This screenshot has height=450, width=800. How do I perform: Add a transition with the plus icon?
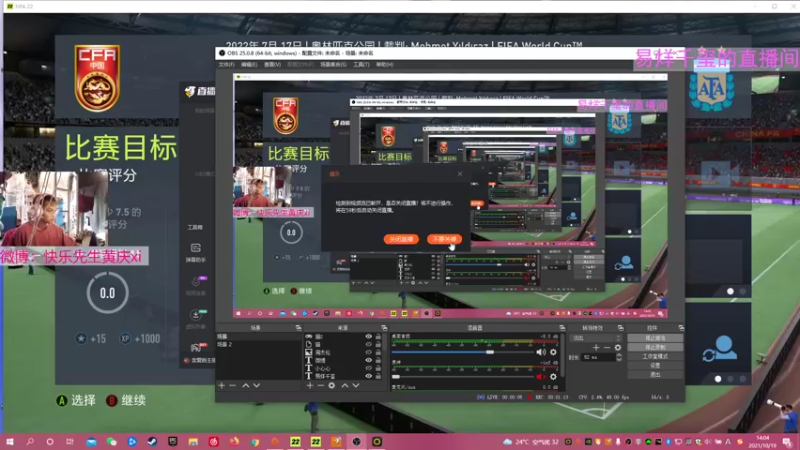coord(596,347)
